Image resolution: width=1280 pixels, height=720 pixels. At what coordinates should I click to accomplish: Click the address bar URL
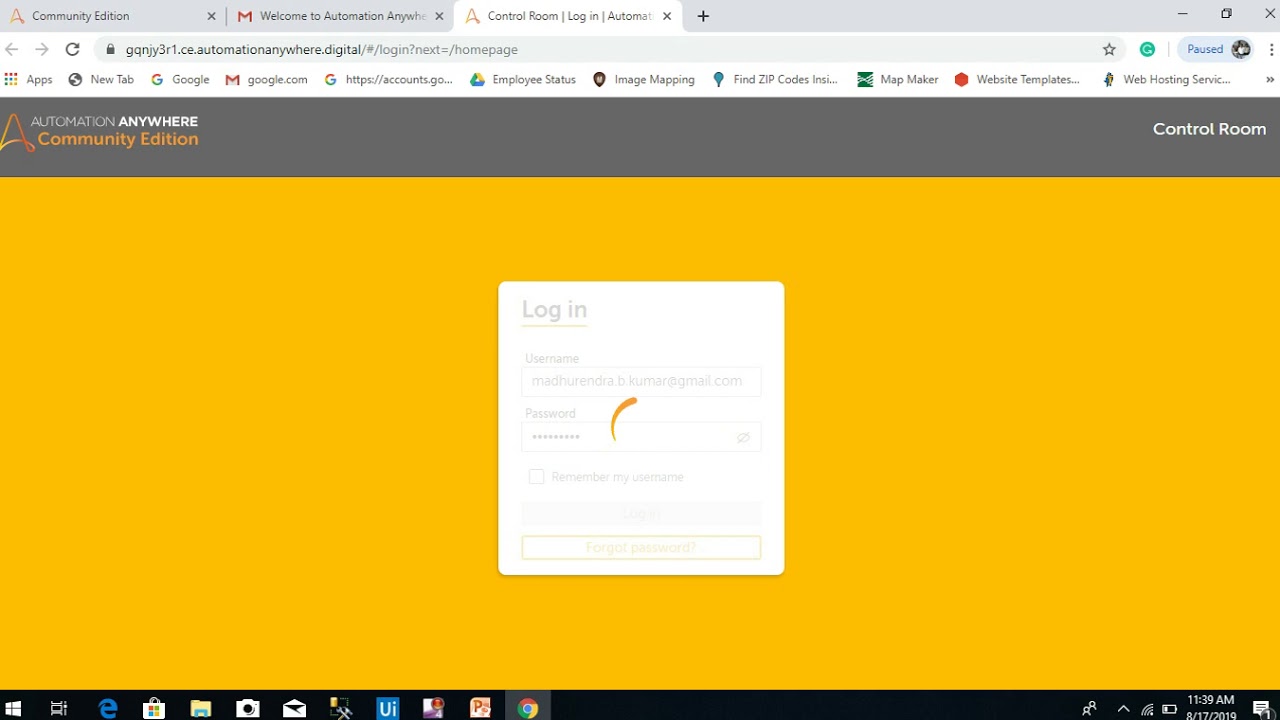tap(321, 49)
